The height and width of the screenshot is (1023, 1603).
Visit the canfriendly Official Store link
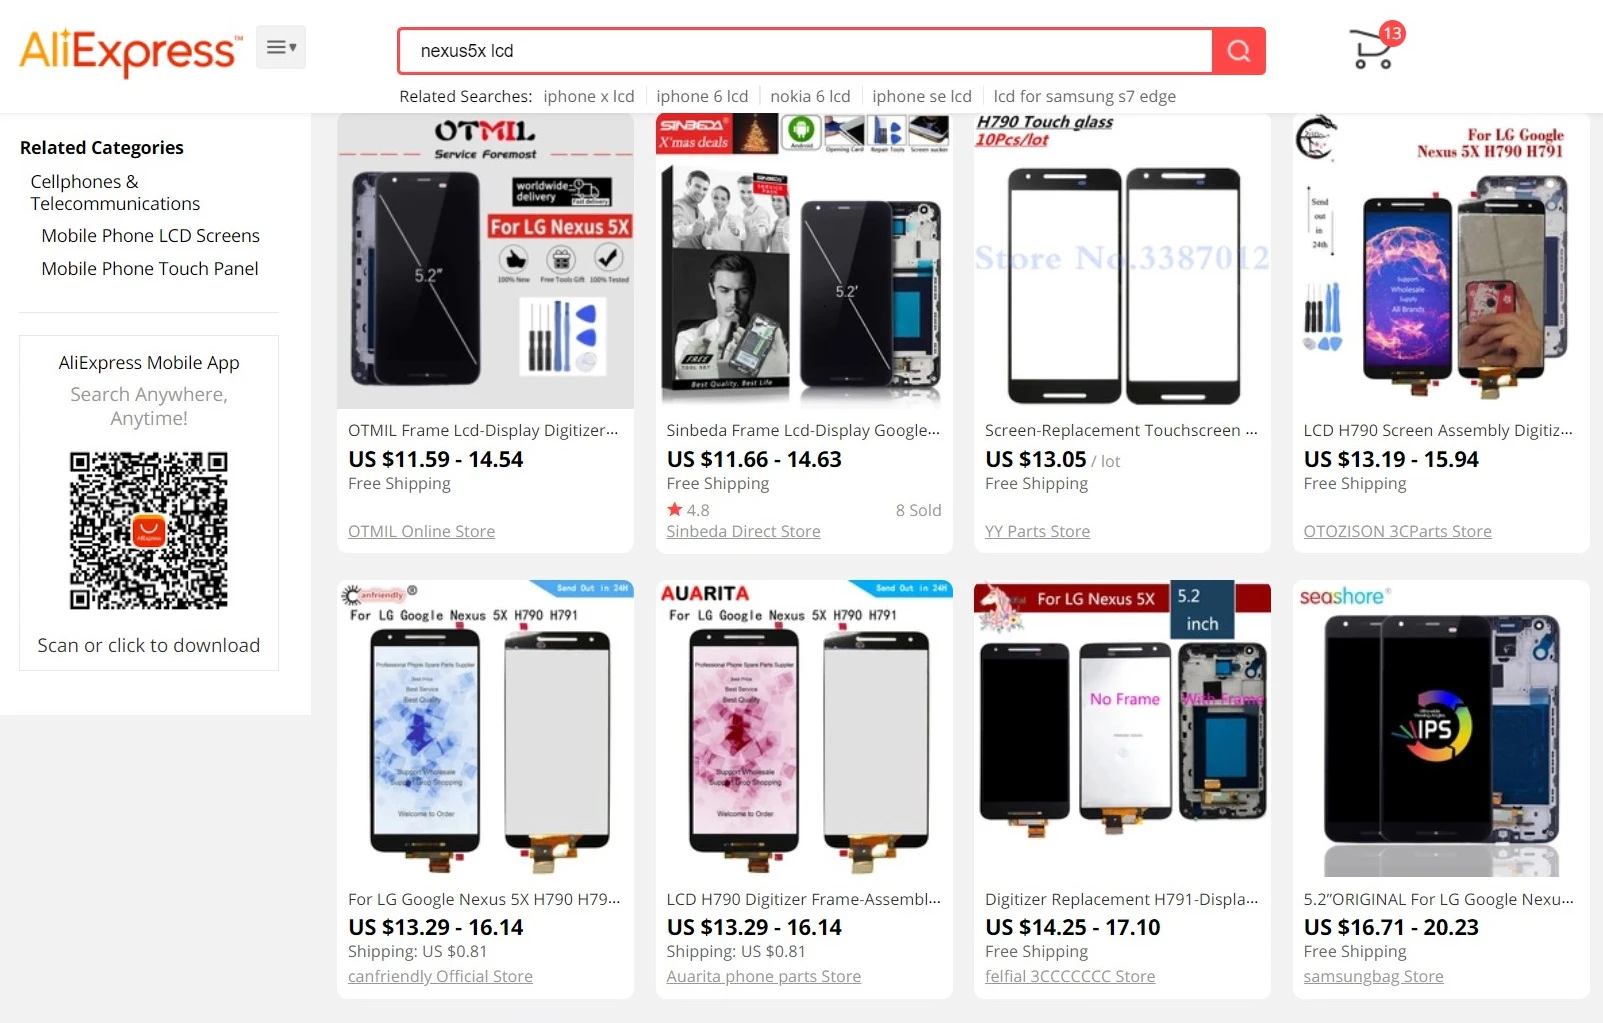tap(440, 977)
